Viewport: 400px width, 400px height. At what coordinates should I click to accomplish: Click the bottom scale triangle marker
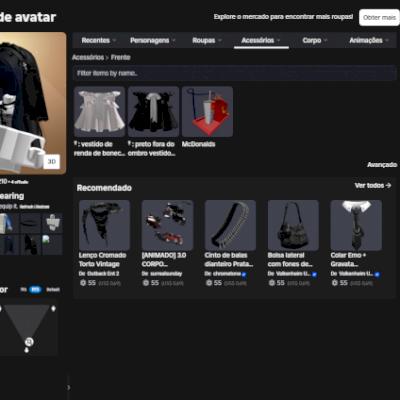pos(27,350)
